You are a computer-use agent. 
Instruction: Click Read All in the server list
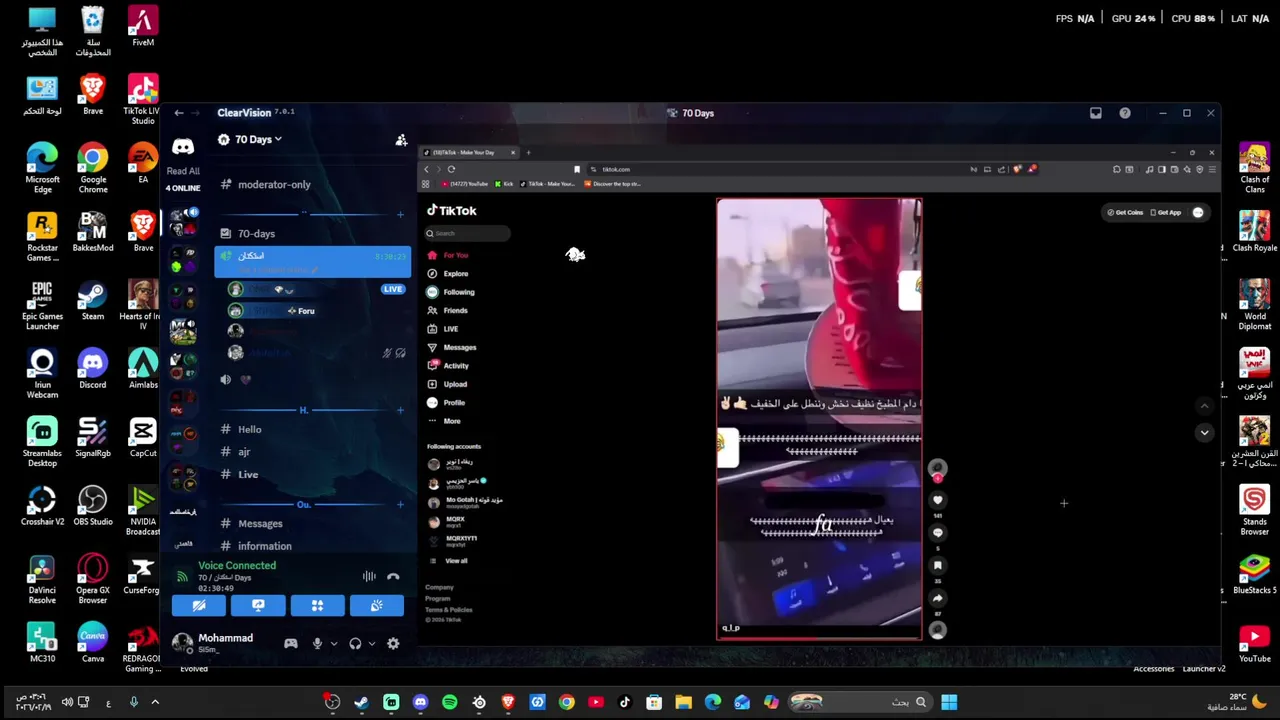click(x=183, y=171)
